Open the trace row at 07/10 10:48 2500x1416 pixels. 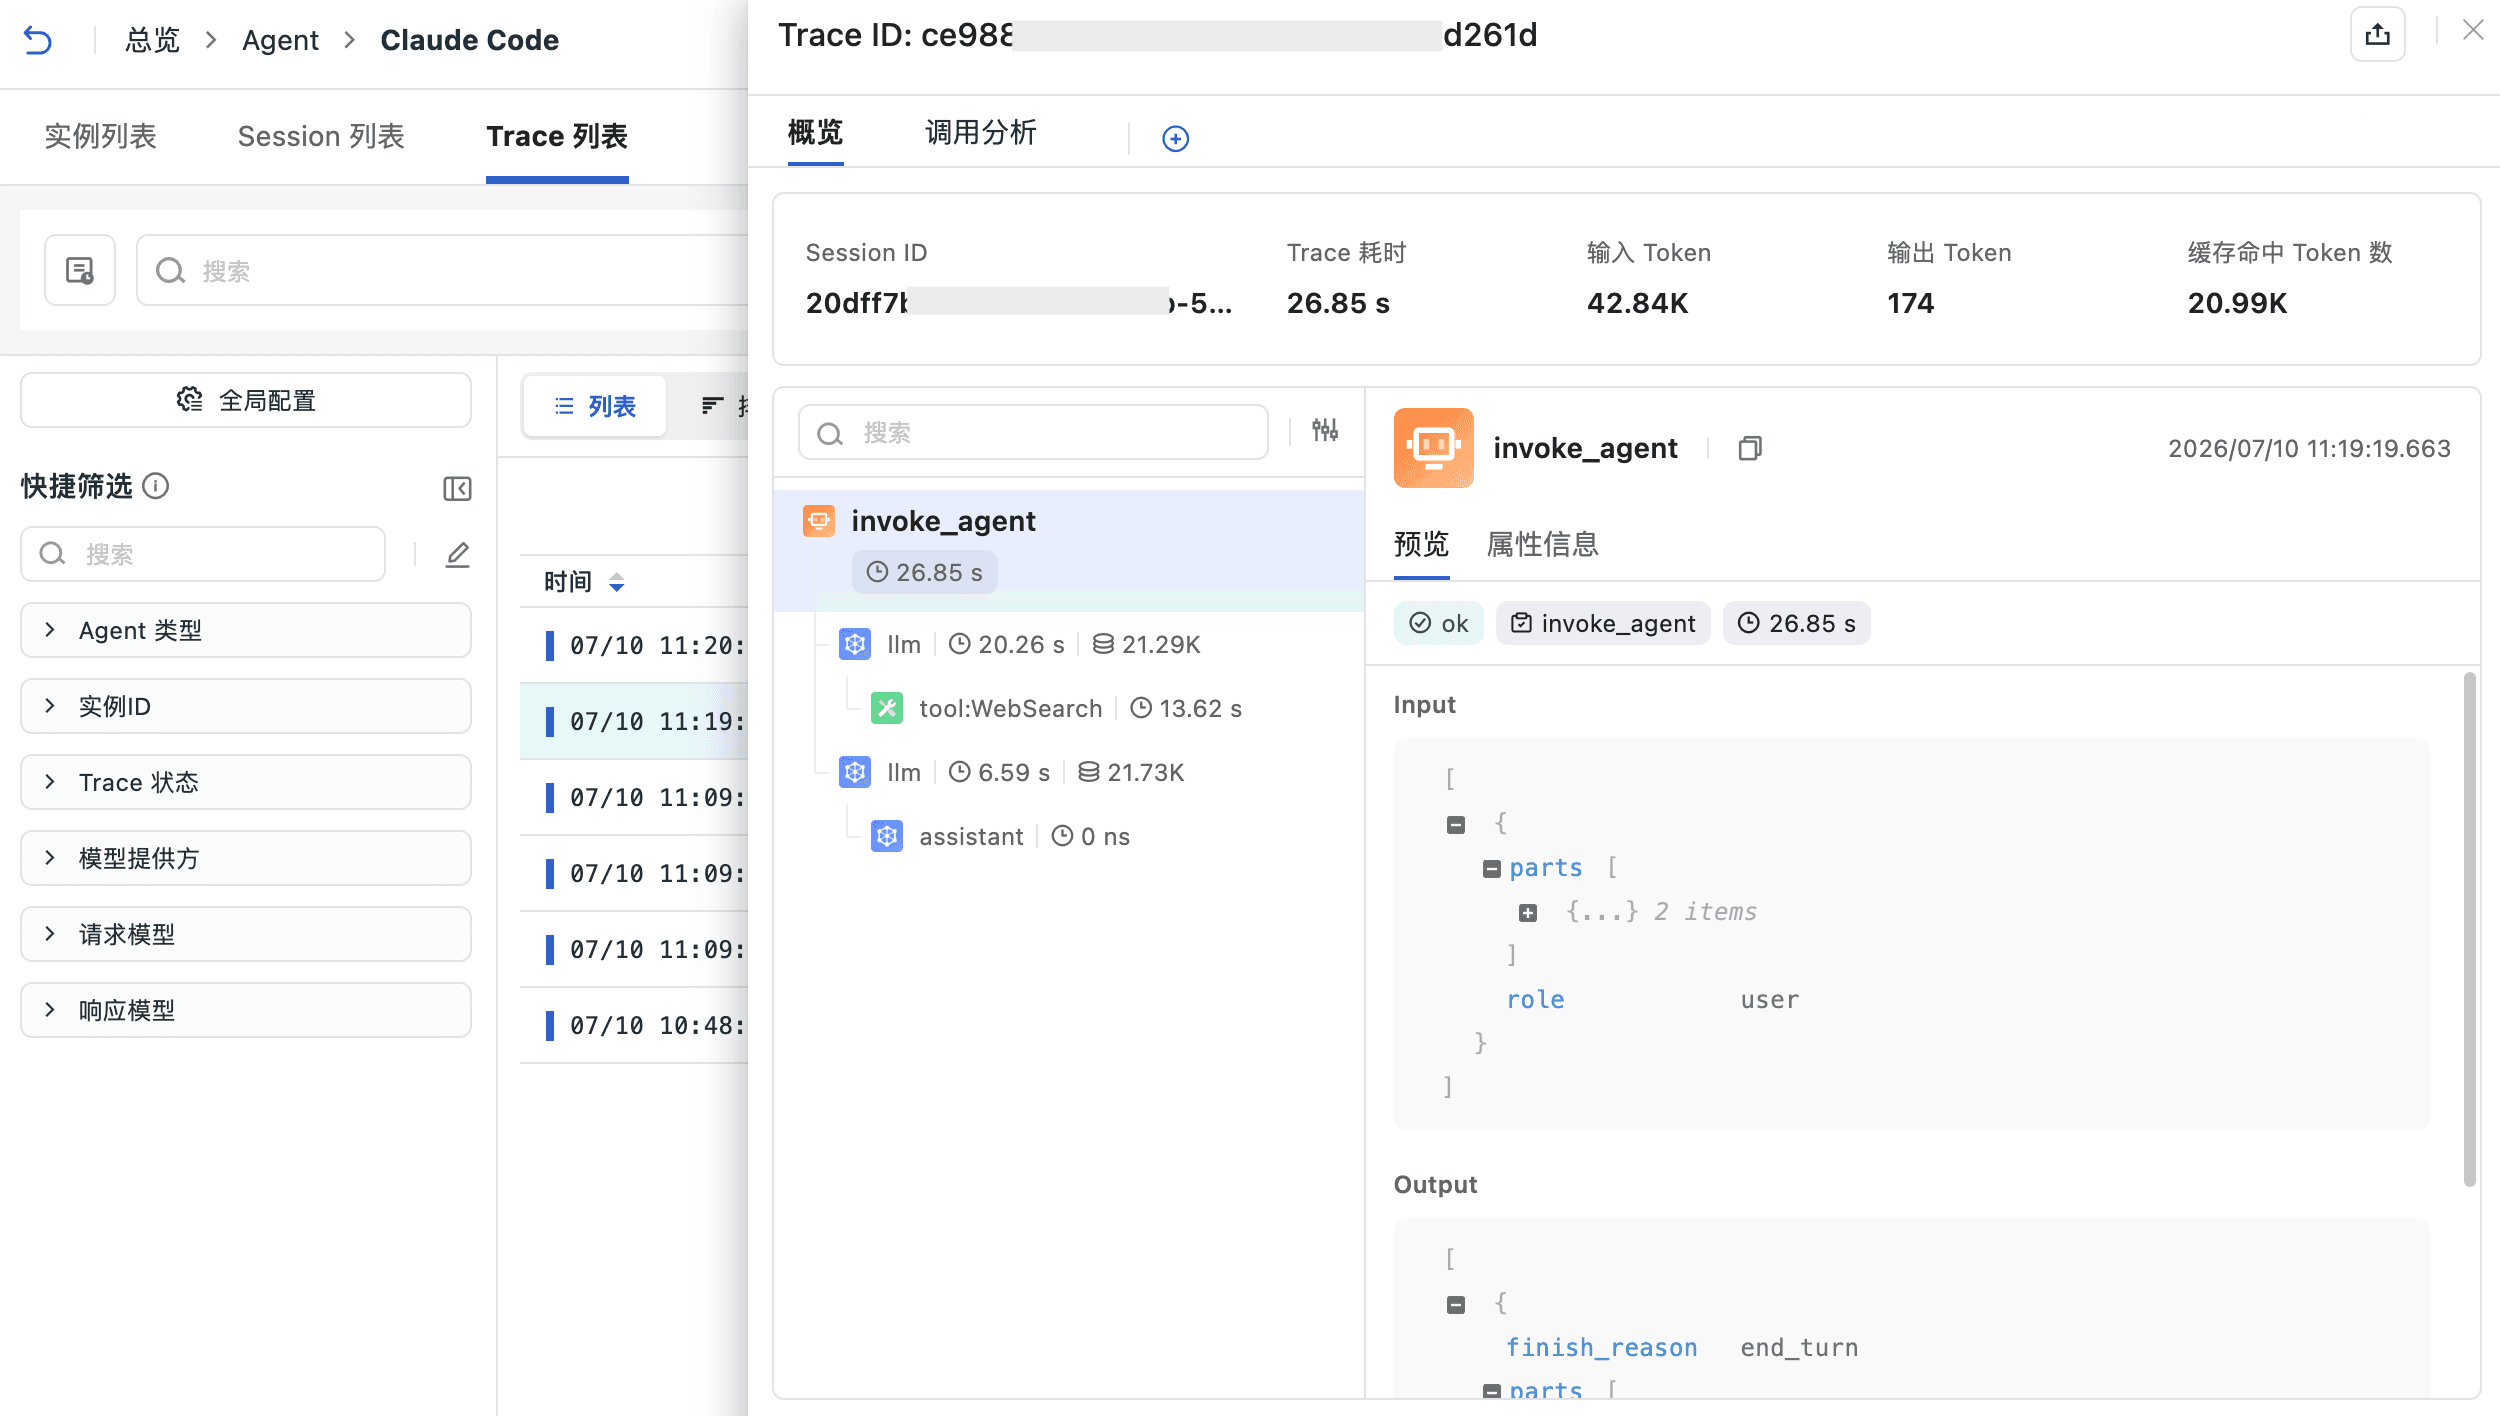634,1025
